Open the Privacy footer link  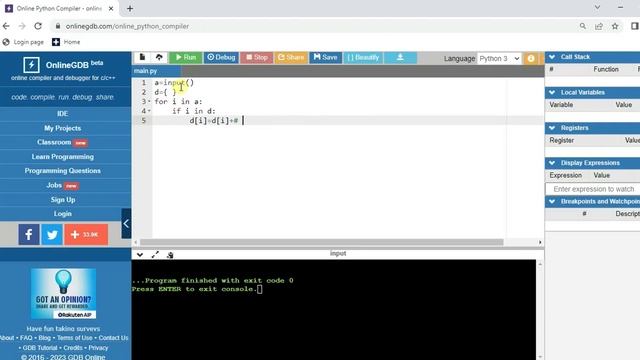tap(98, 348)
